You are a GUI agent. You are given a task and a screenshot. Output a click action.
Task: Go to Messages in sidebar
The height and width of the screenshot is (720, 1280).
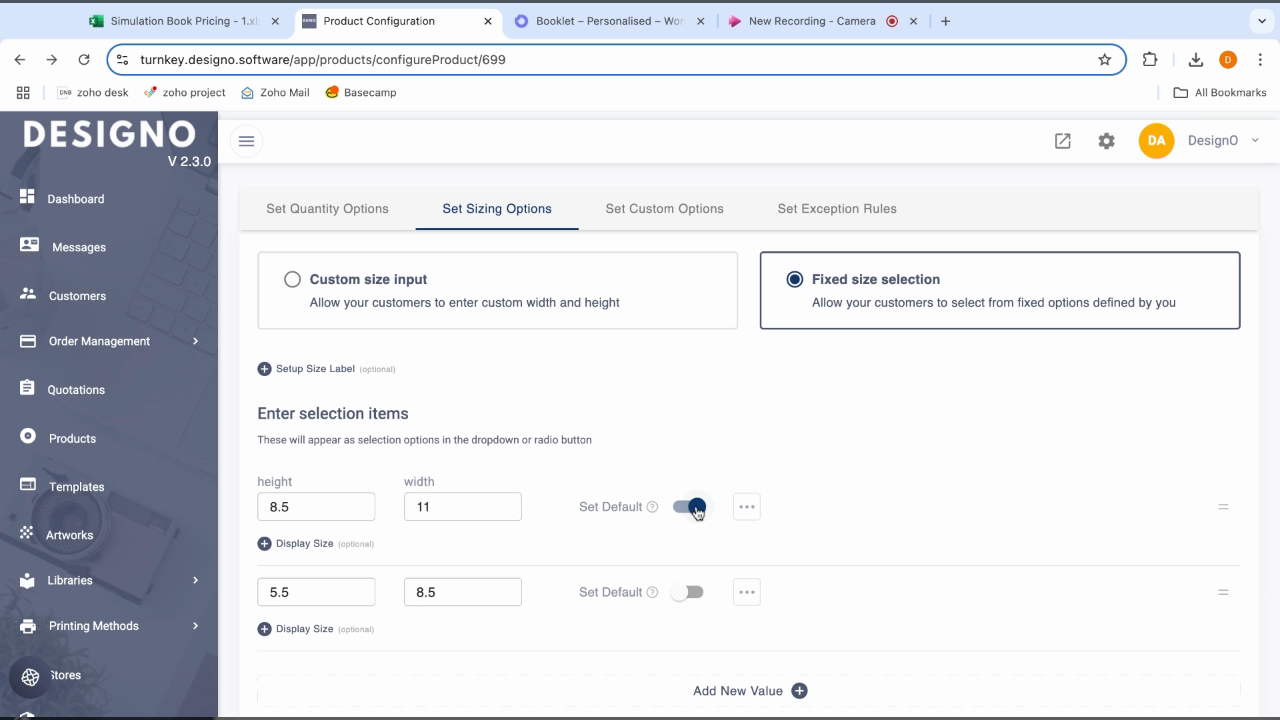click(78, 247)
